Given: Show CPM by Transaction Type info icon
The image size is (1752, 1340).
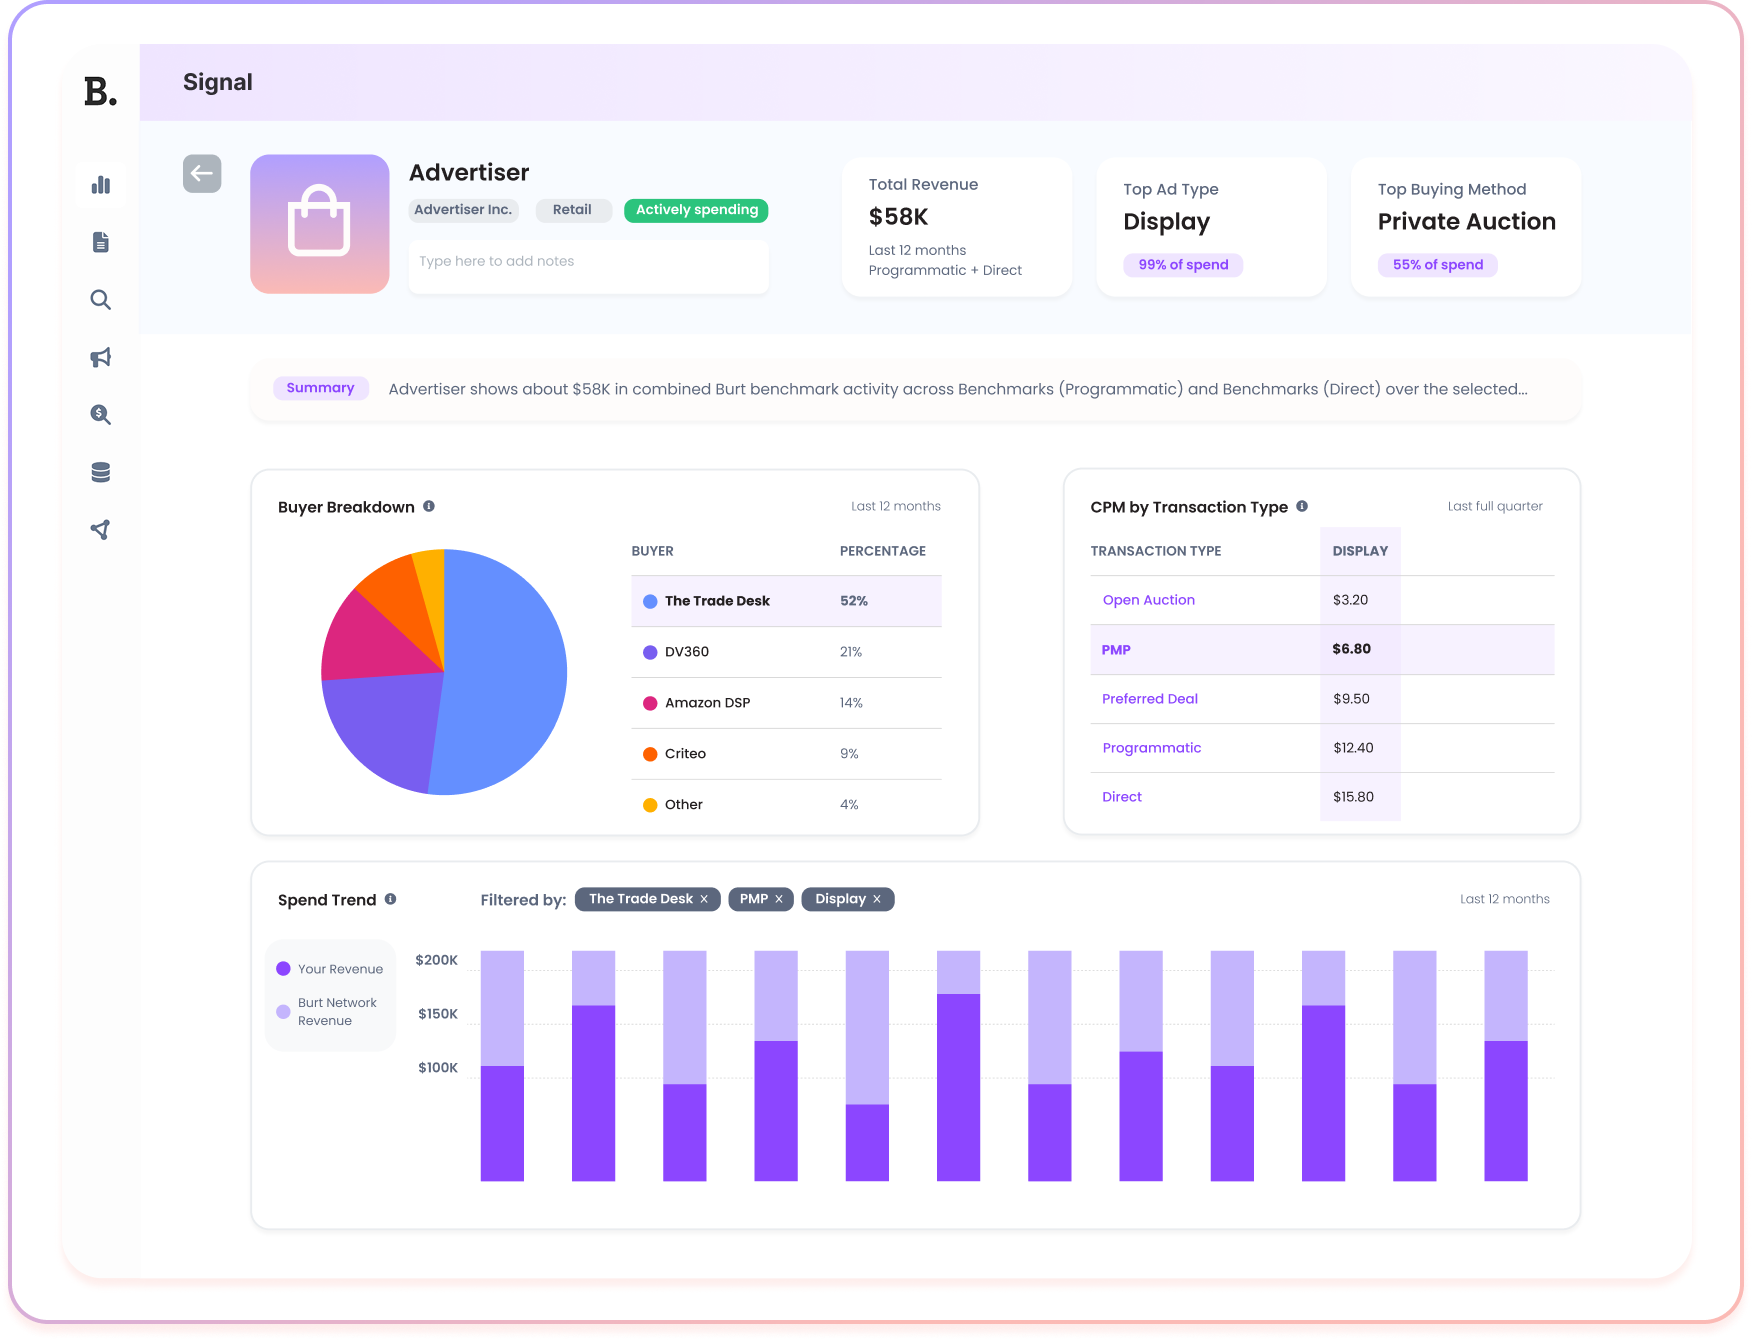Looking at the screenshot, I should point(1302,506).
